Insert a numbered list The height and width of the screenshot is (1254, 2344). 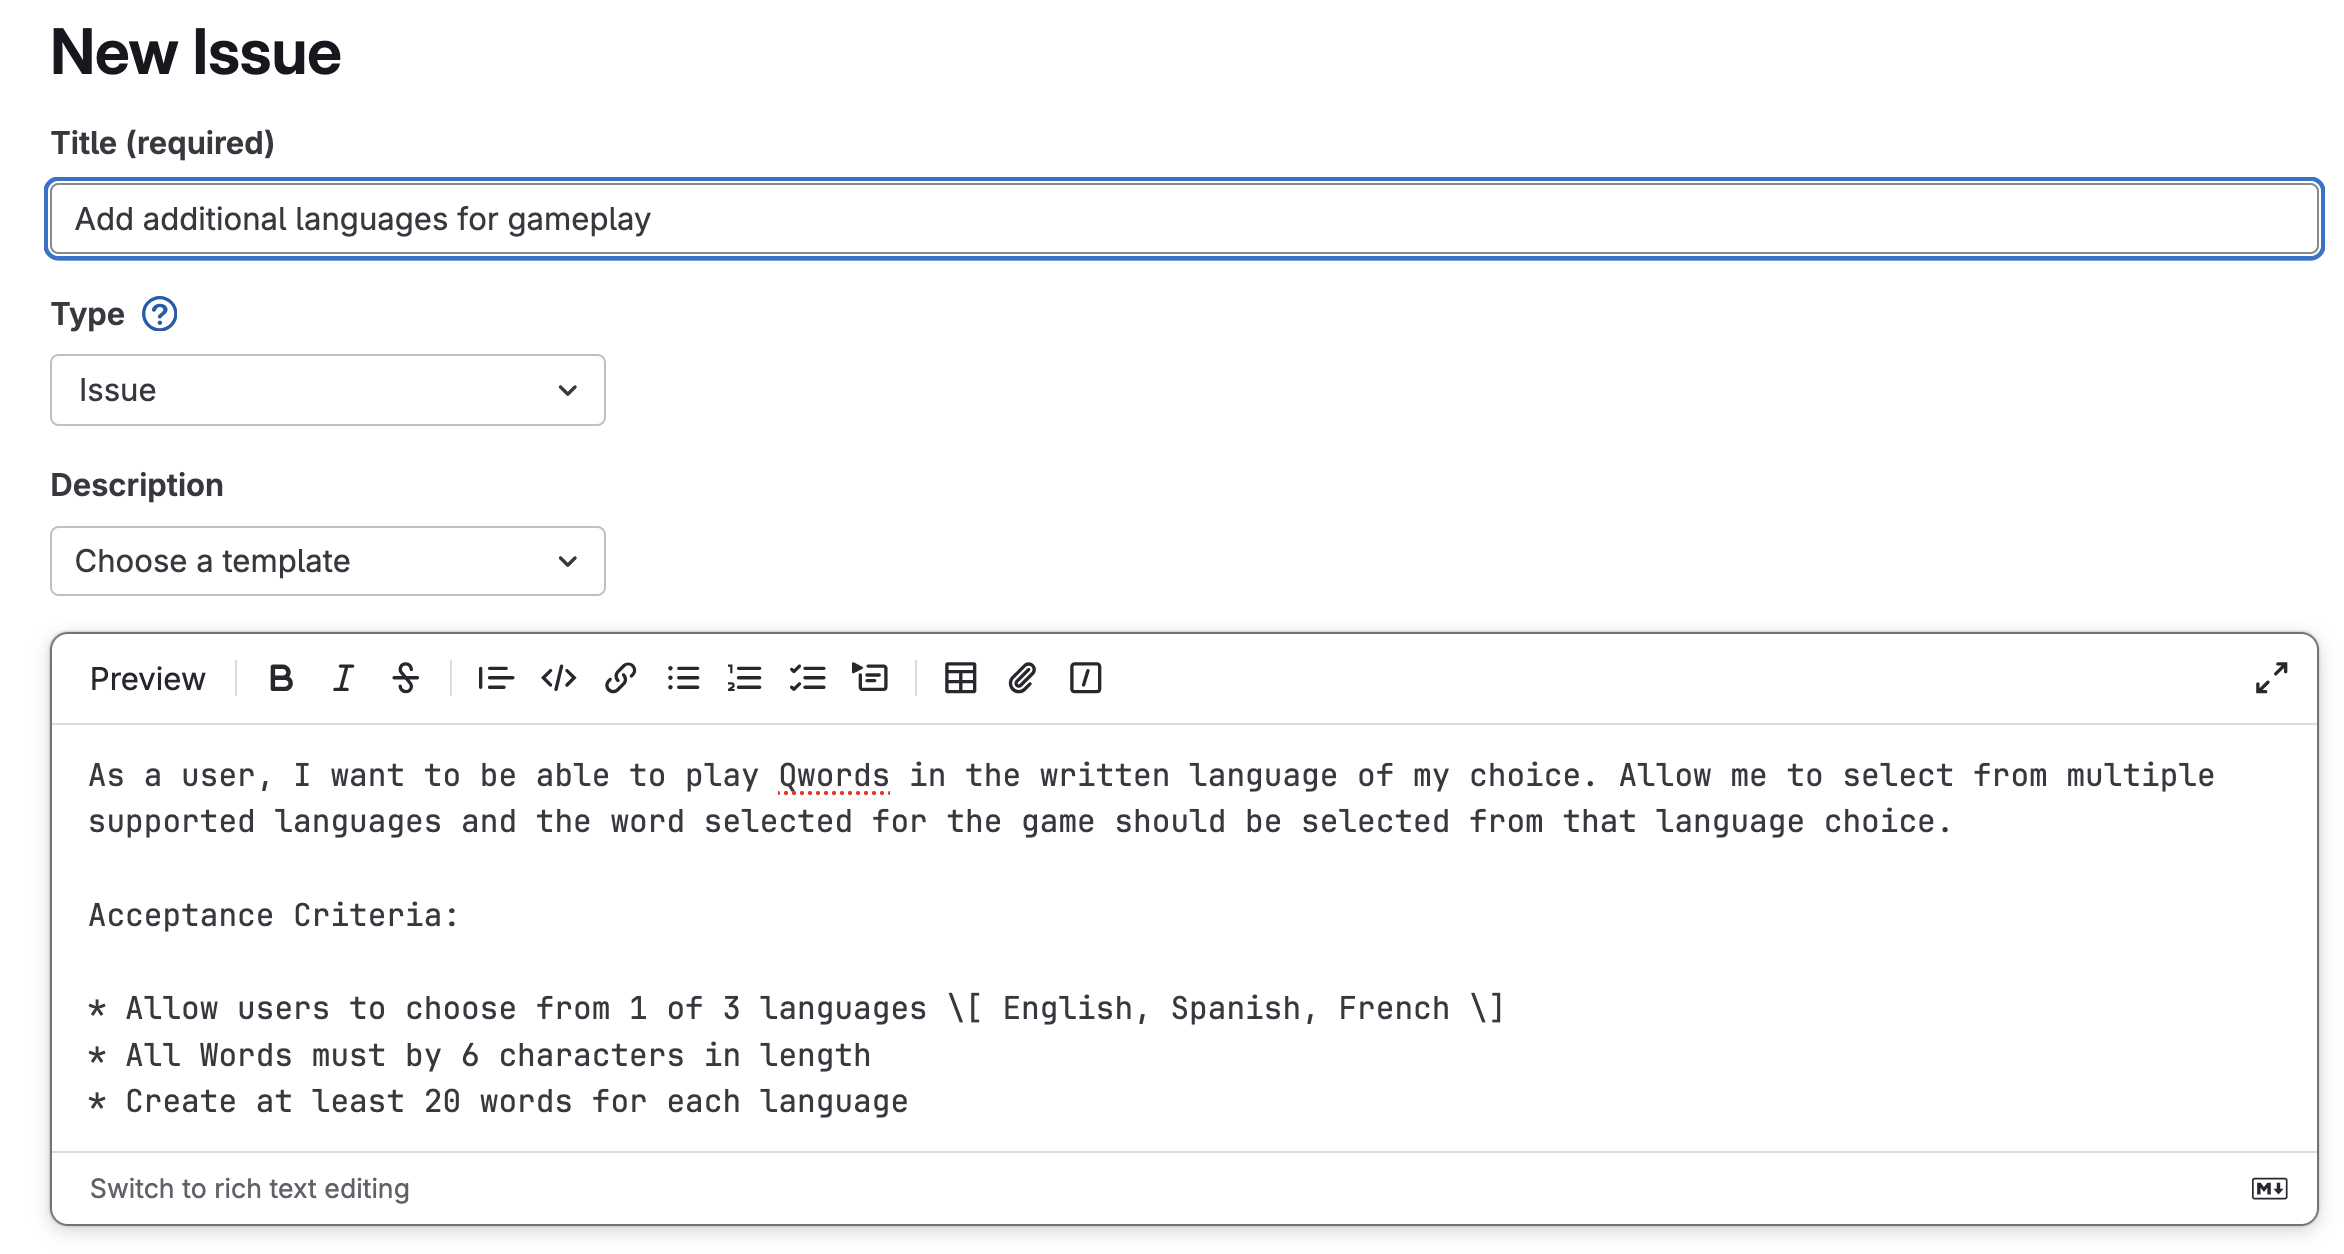pyautogui.click(x=746, y=678)
